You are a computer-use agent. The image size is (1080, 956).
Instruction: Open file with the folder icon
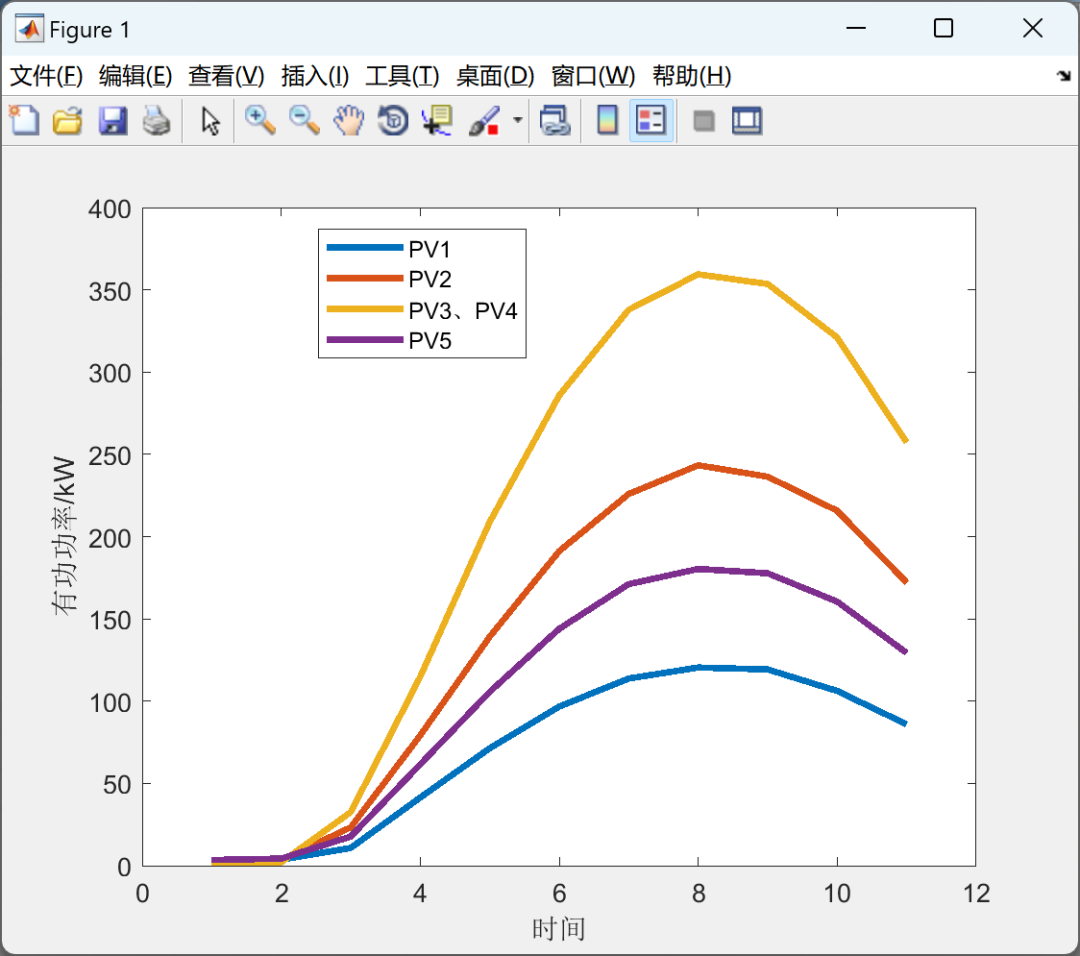(68, 121)
